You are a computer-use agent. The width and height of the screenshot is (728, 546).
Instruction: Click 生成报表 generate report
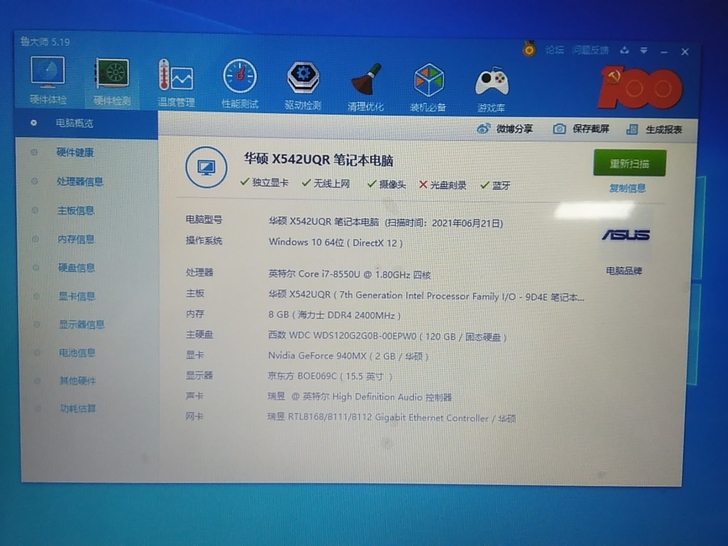654,130
